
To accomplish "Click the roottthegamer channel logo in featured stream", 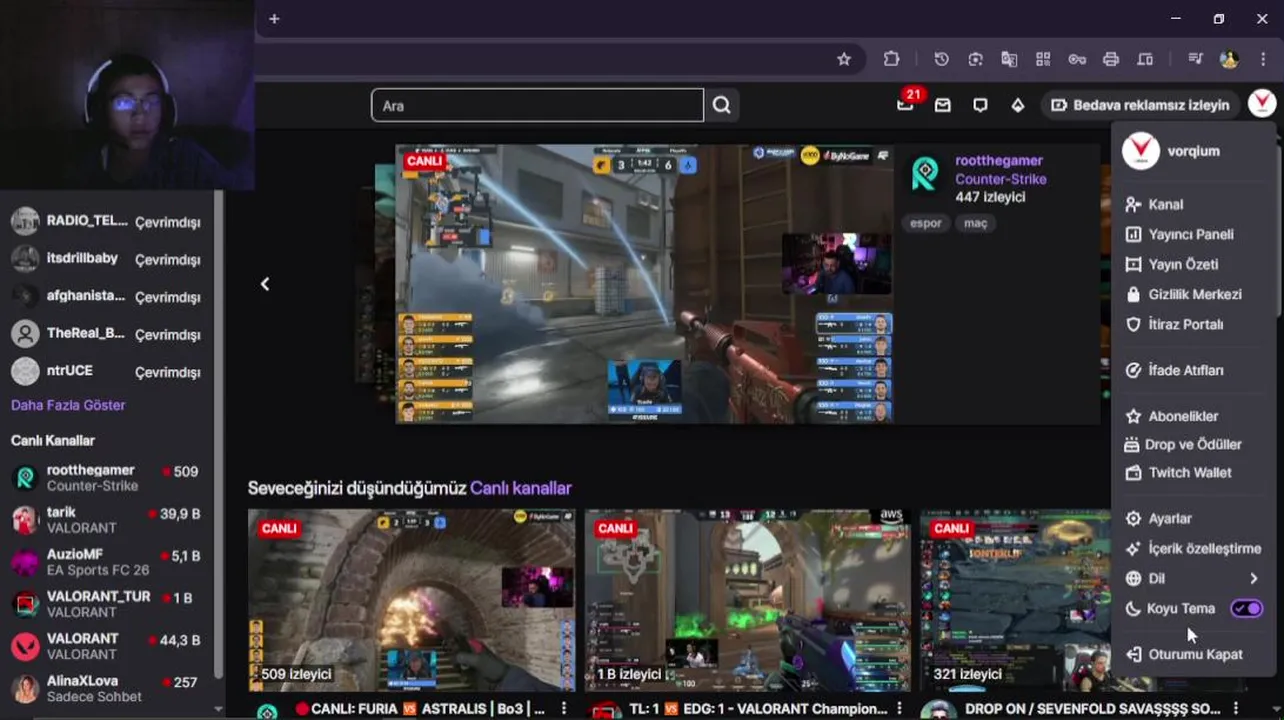I will pos(925,174).
